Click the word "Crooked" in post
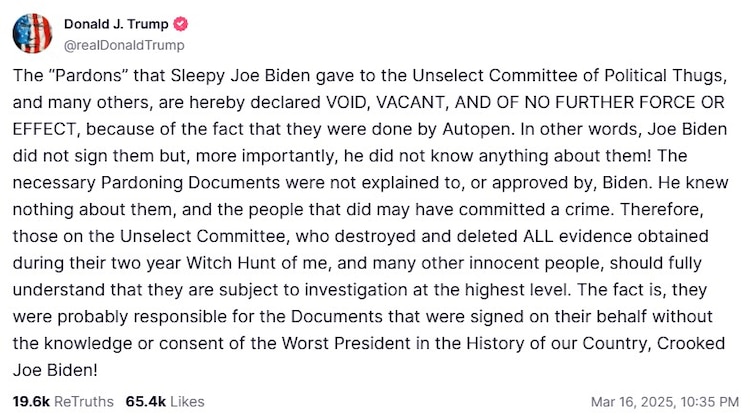This screenshot has height=419, width=750. [x=675, y=336]
